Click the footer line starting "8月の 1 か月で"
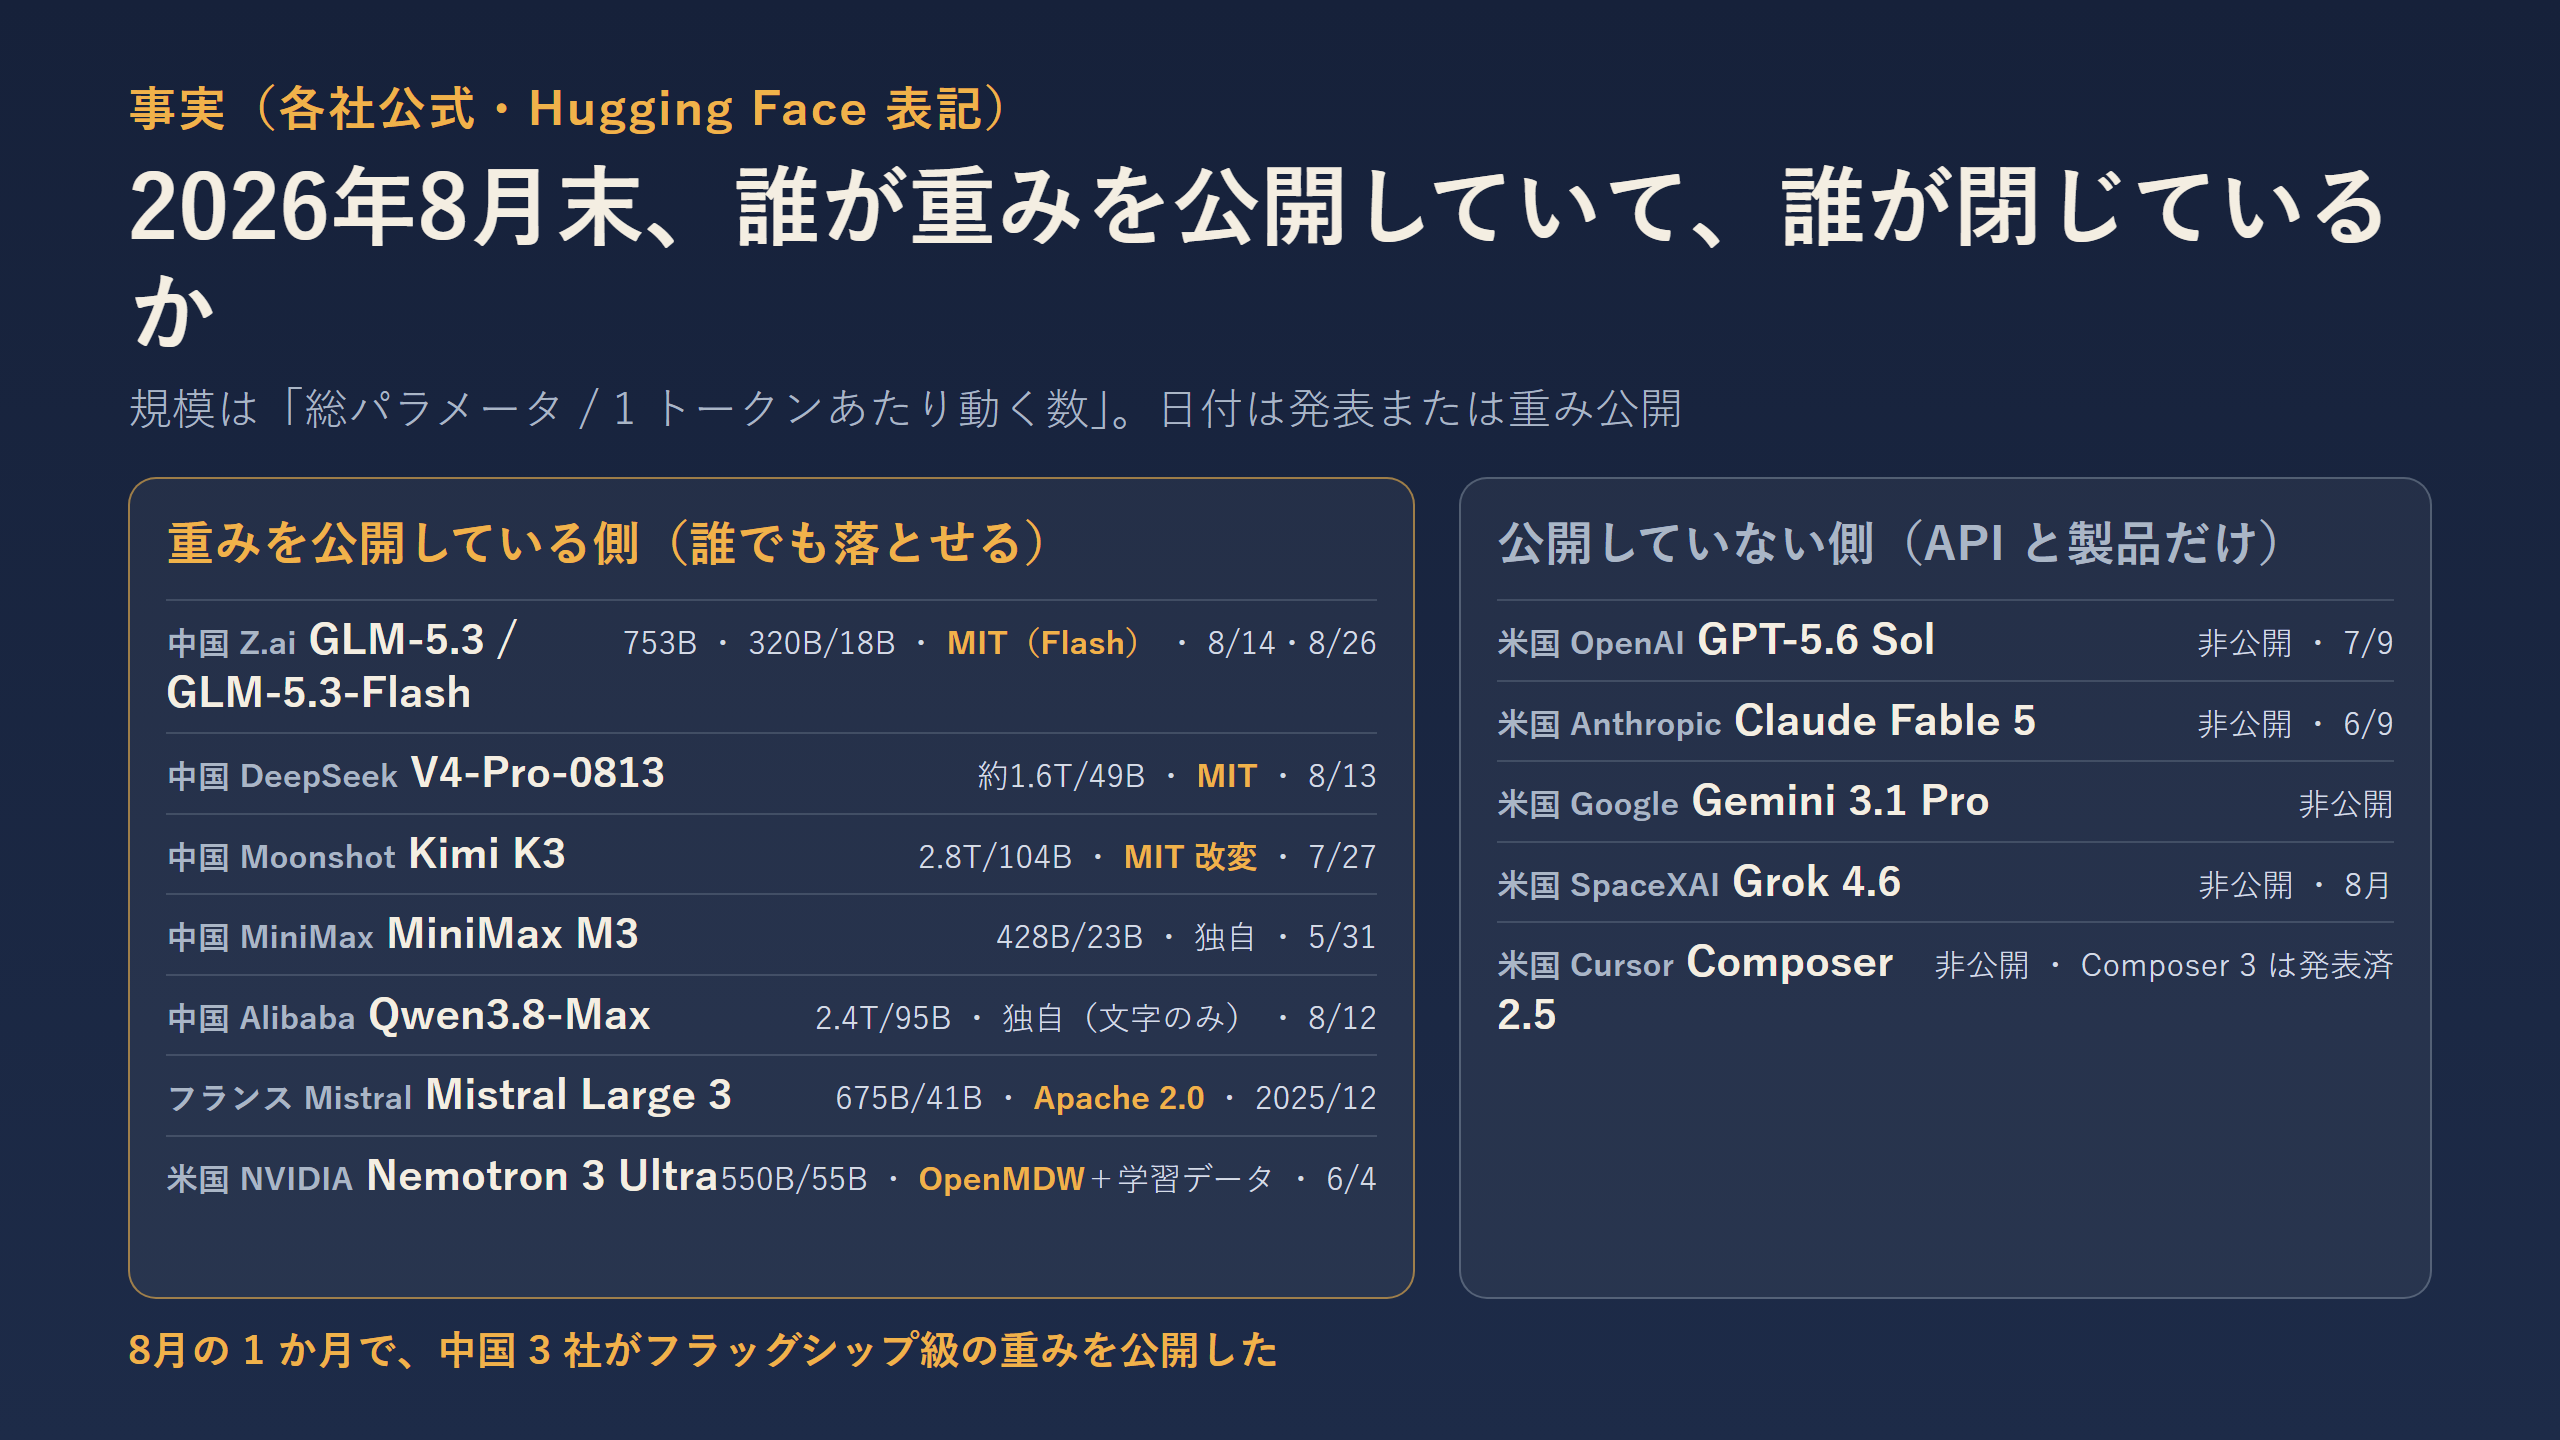This screenshot has height=1440, width=2560. point(703,1350)
